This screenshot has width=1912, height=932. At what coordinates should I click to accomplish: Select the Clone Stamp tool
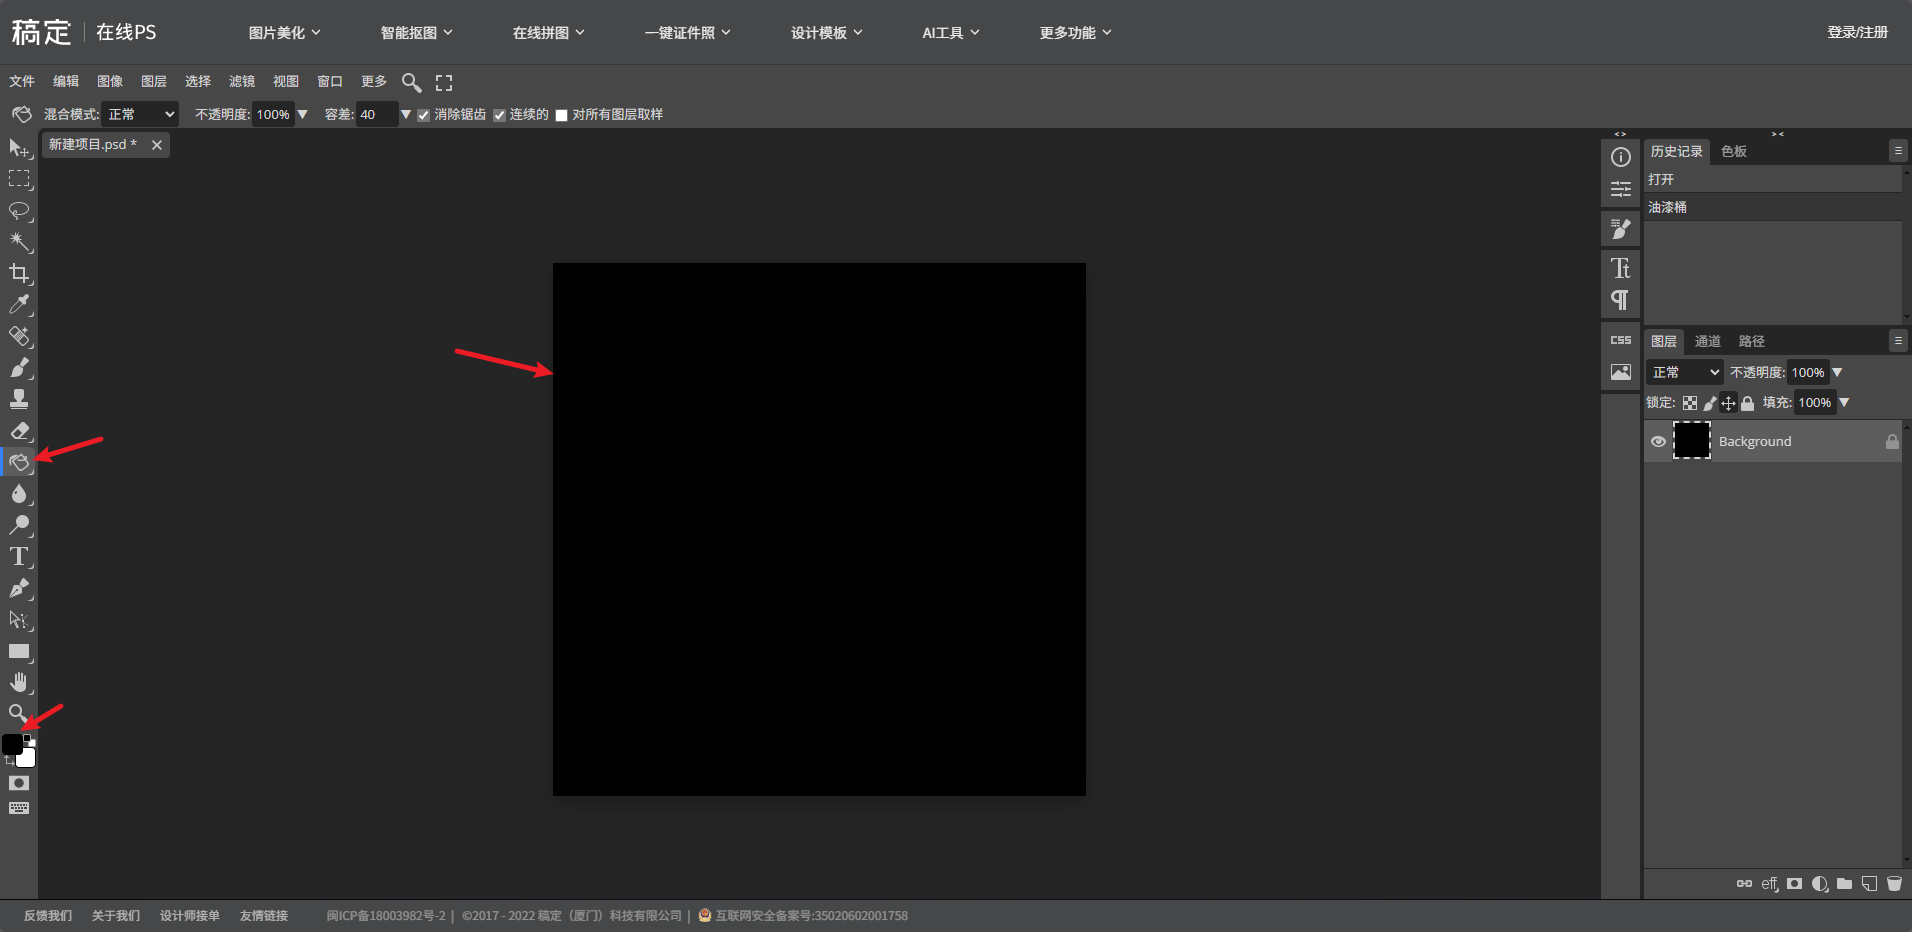point(19,399)
